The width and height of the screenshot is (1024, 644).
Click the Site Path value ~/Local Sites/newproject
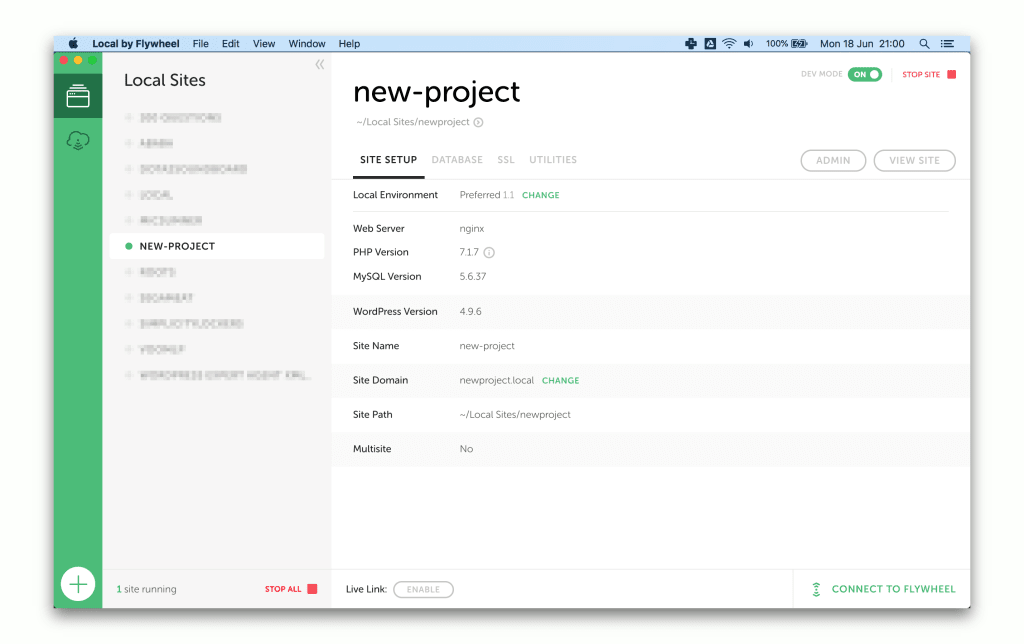pos(515,415)
